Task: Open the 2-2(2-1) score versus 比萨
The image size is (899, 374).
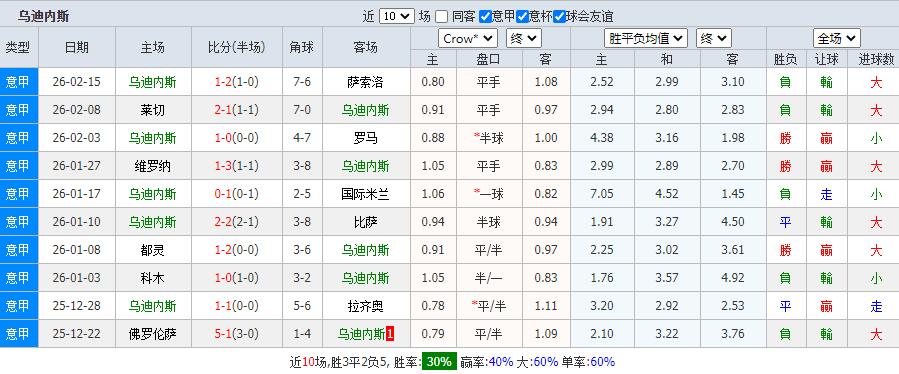Action: (x=236, y=222)
